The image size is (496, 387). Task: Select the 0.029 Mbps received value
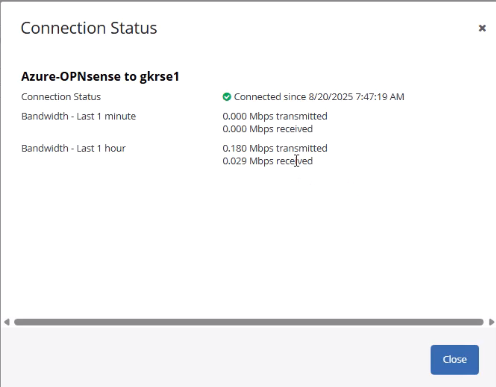(x=268, y=161)
